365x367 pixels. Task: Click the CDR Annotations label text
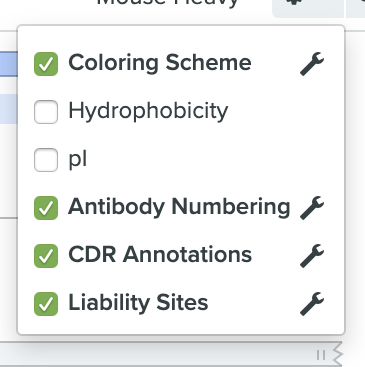coord(160,255)
